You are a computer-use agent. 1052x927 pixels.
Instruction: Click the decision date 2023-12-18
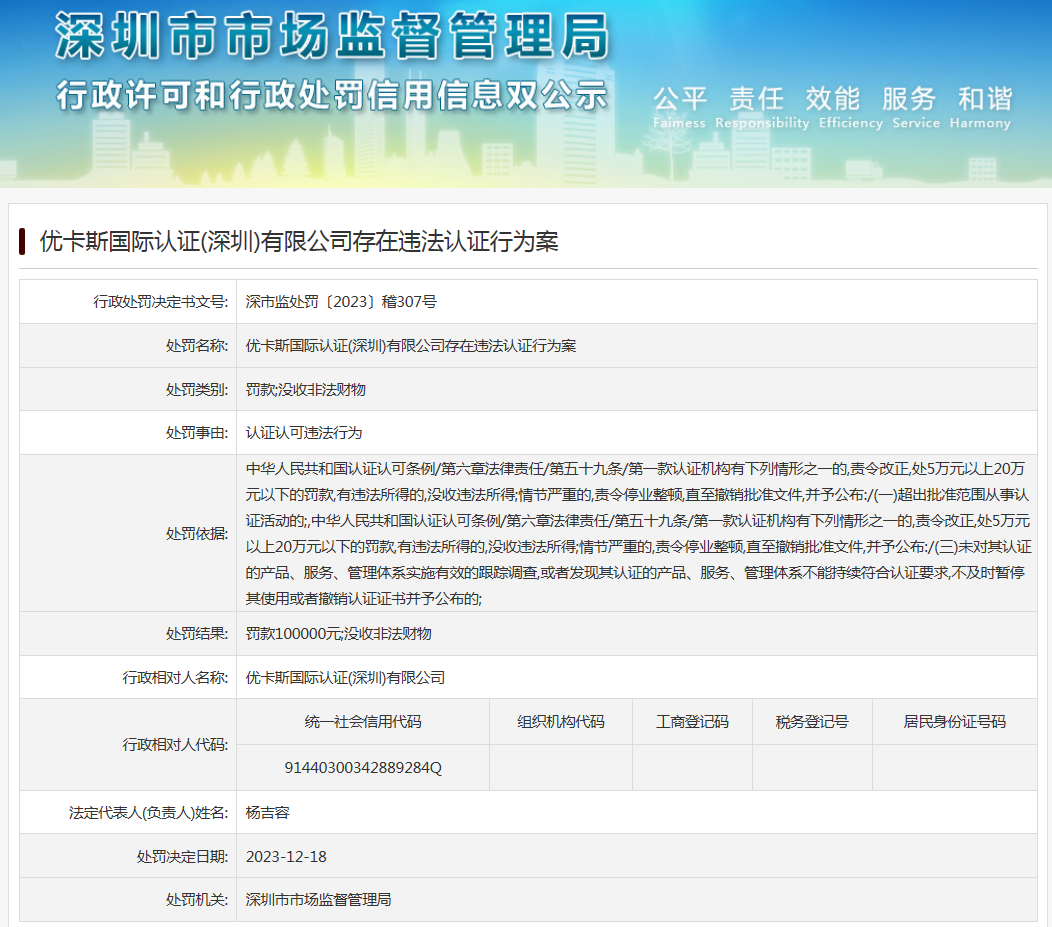pyautogui.click(x=286, y=856)
